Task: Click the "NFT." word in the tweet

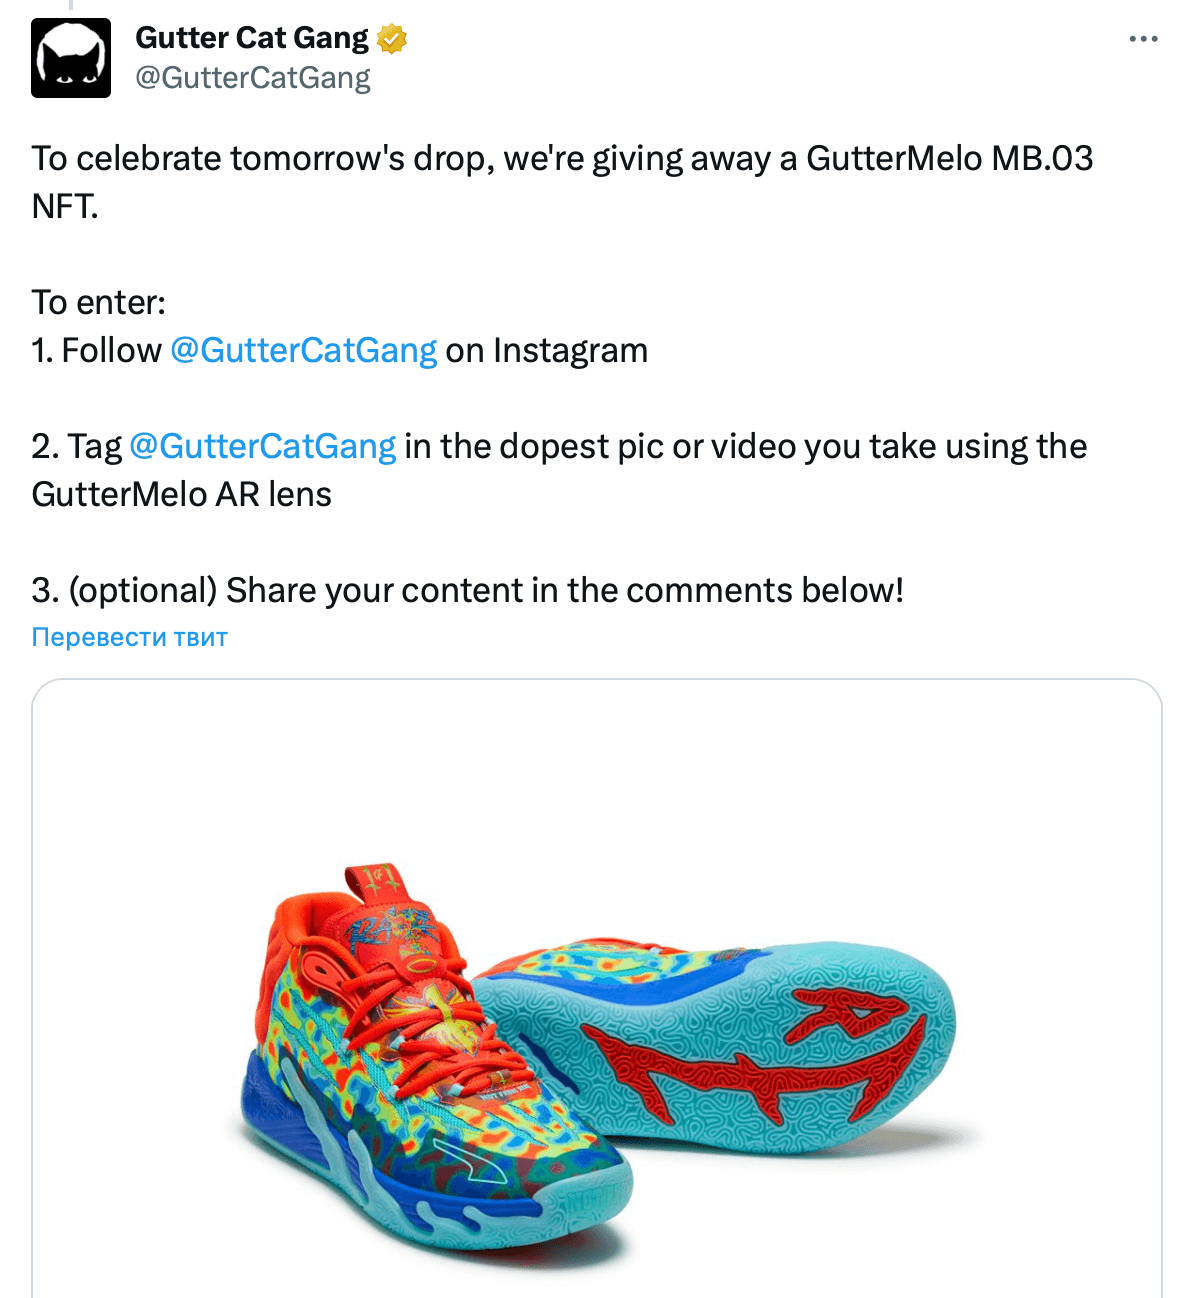Action: (x=65, y=207)
